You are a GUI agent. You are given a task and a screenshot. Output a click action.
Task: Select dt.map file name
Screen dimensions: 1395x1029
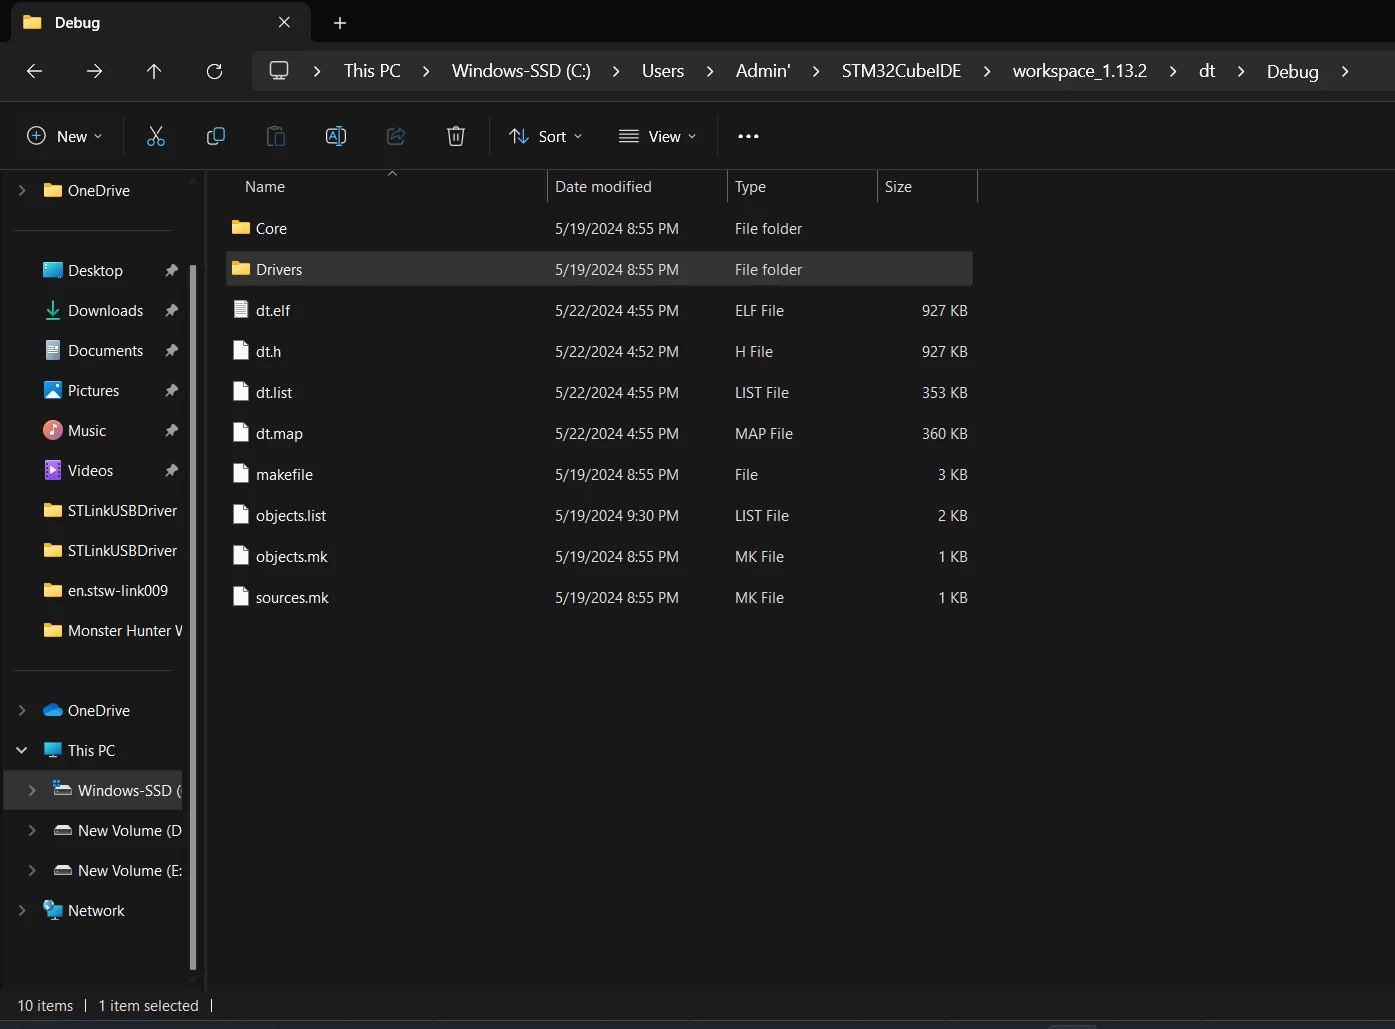[279, 433]
